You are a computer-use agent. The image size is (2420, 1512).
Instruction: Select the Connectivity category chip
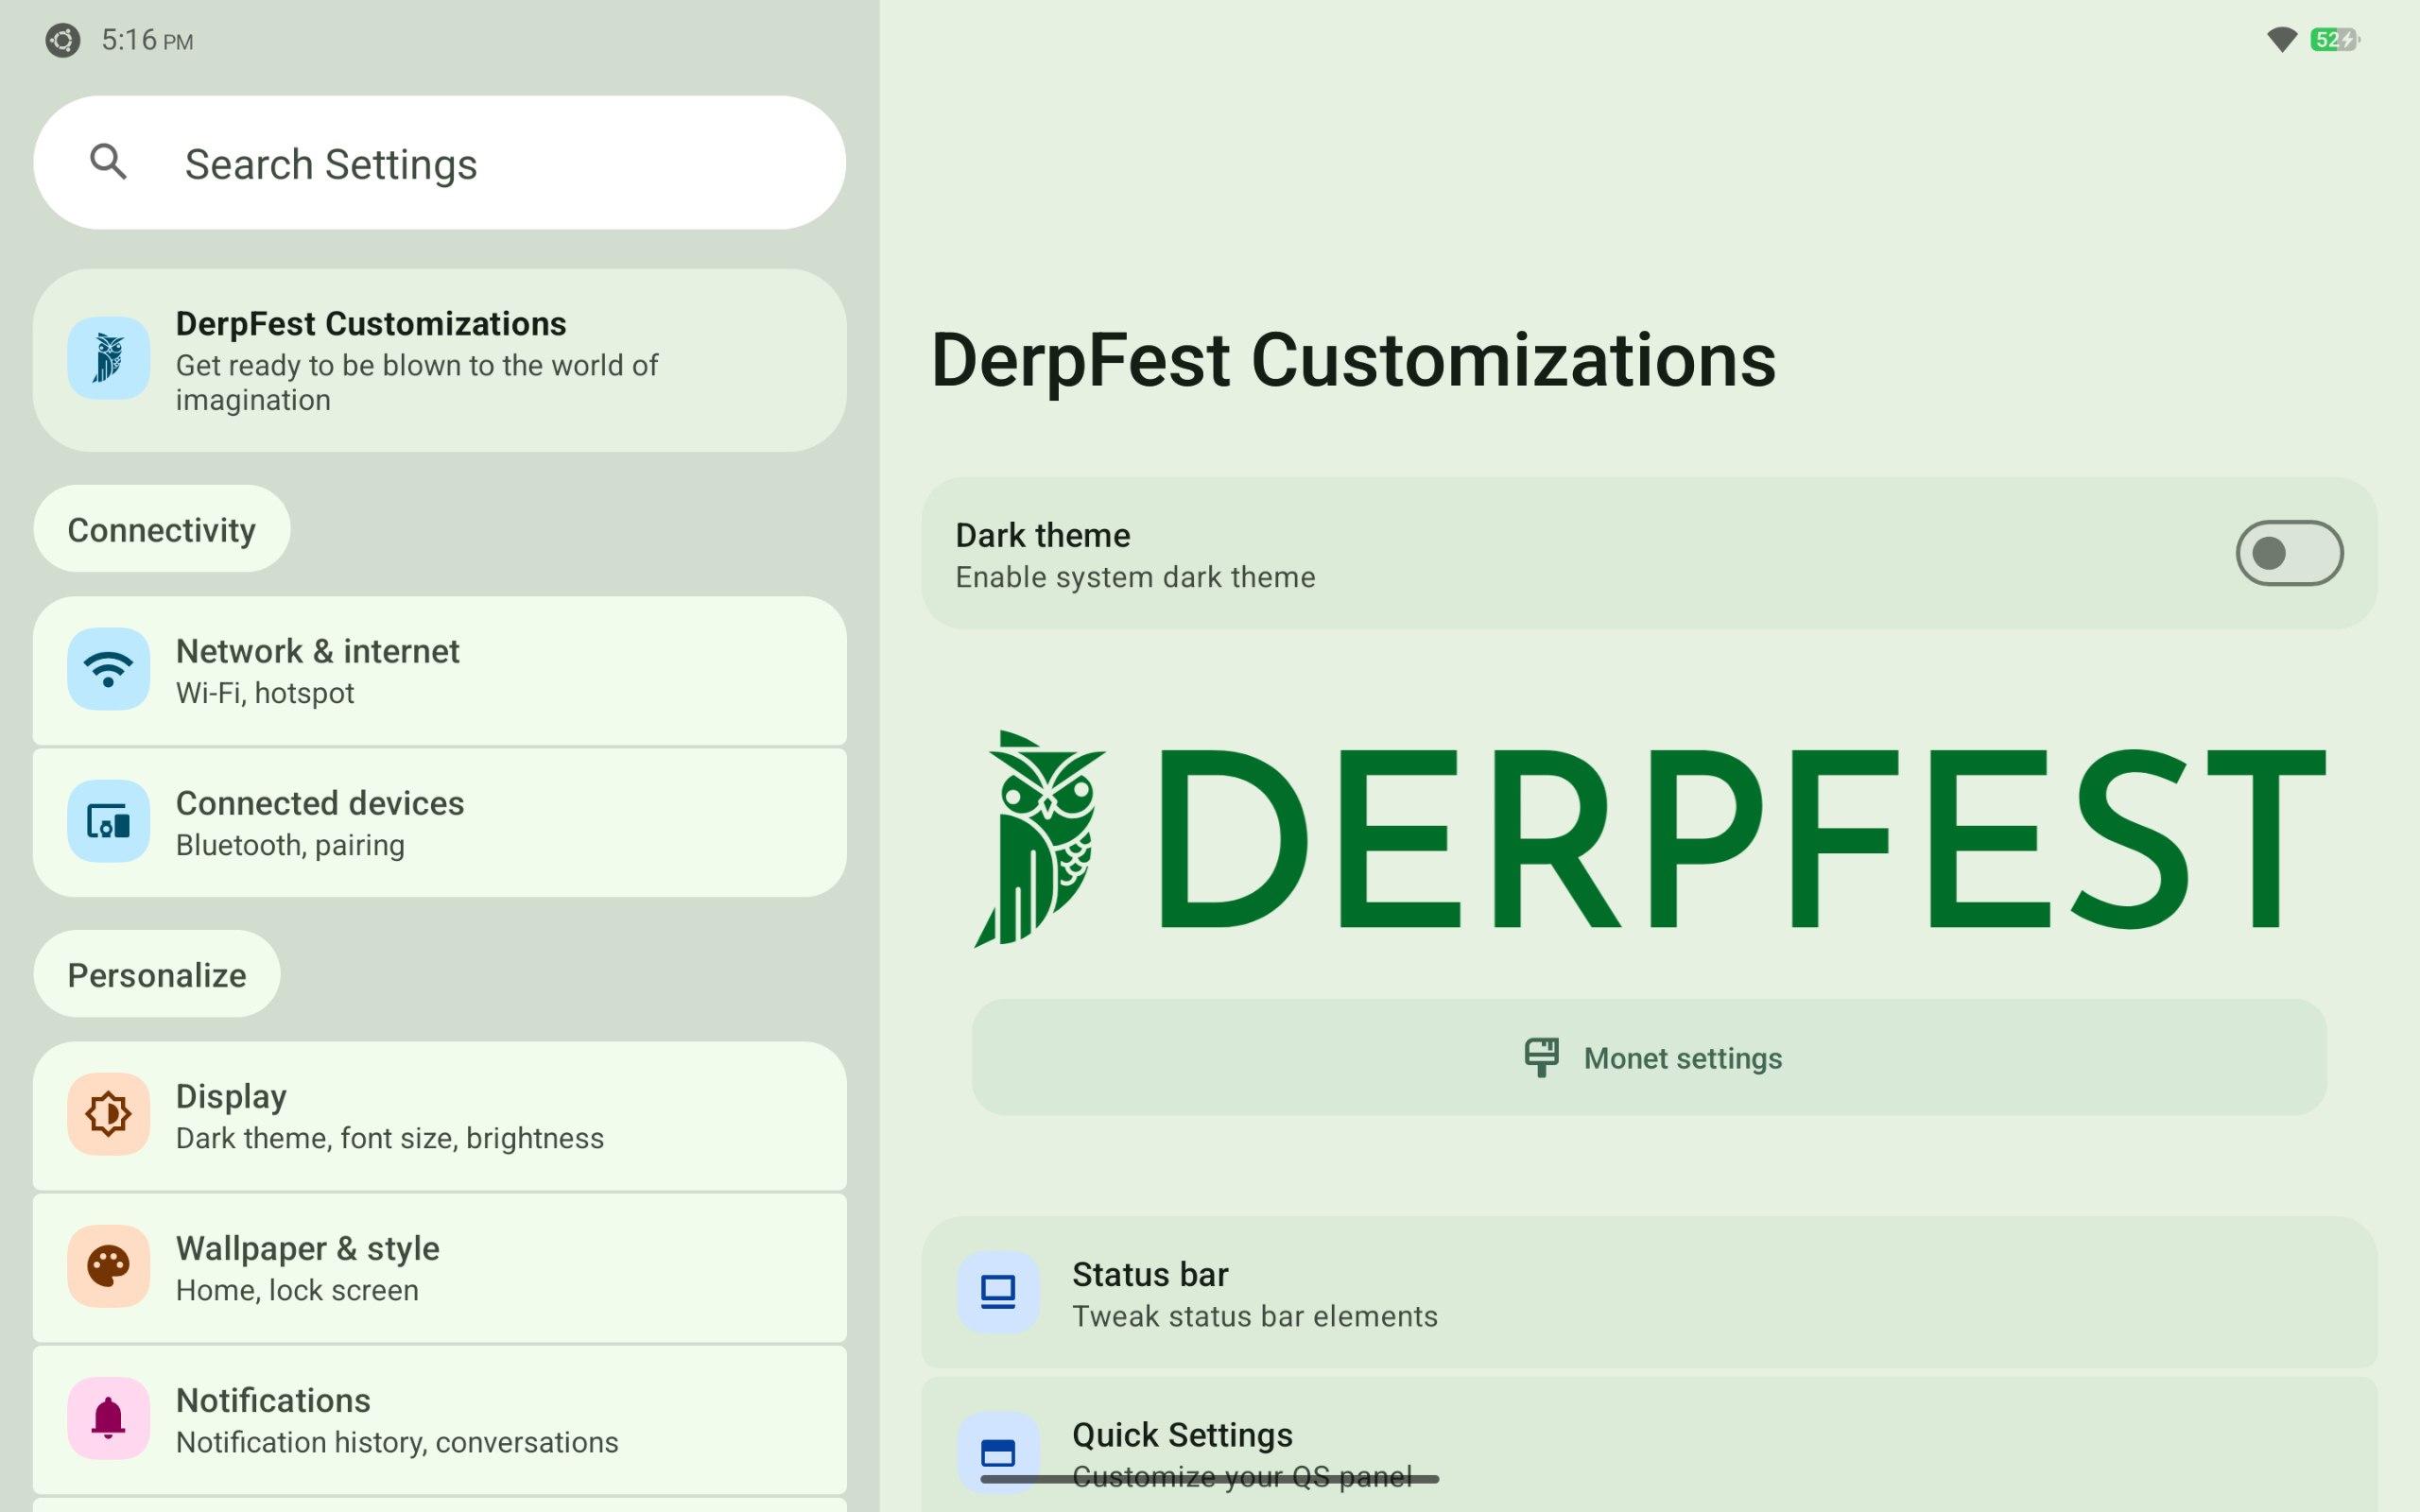(161, 530)
